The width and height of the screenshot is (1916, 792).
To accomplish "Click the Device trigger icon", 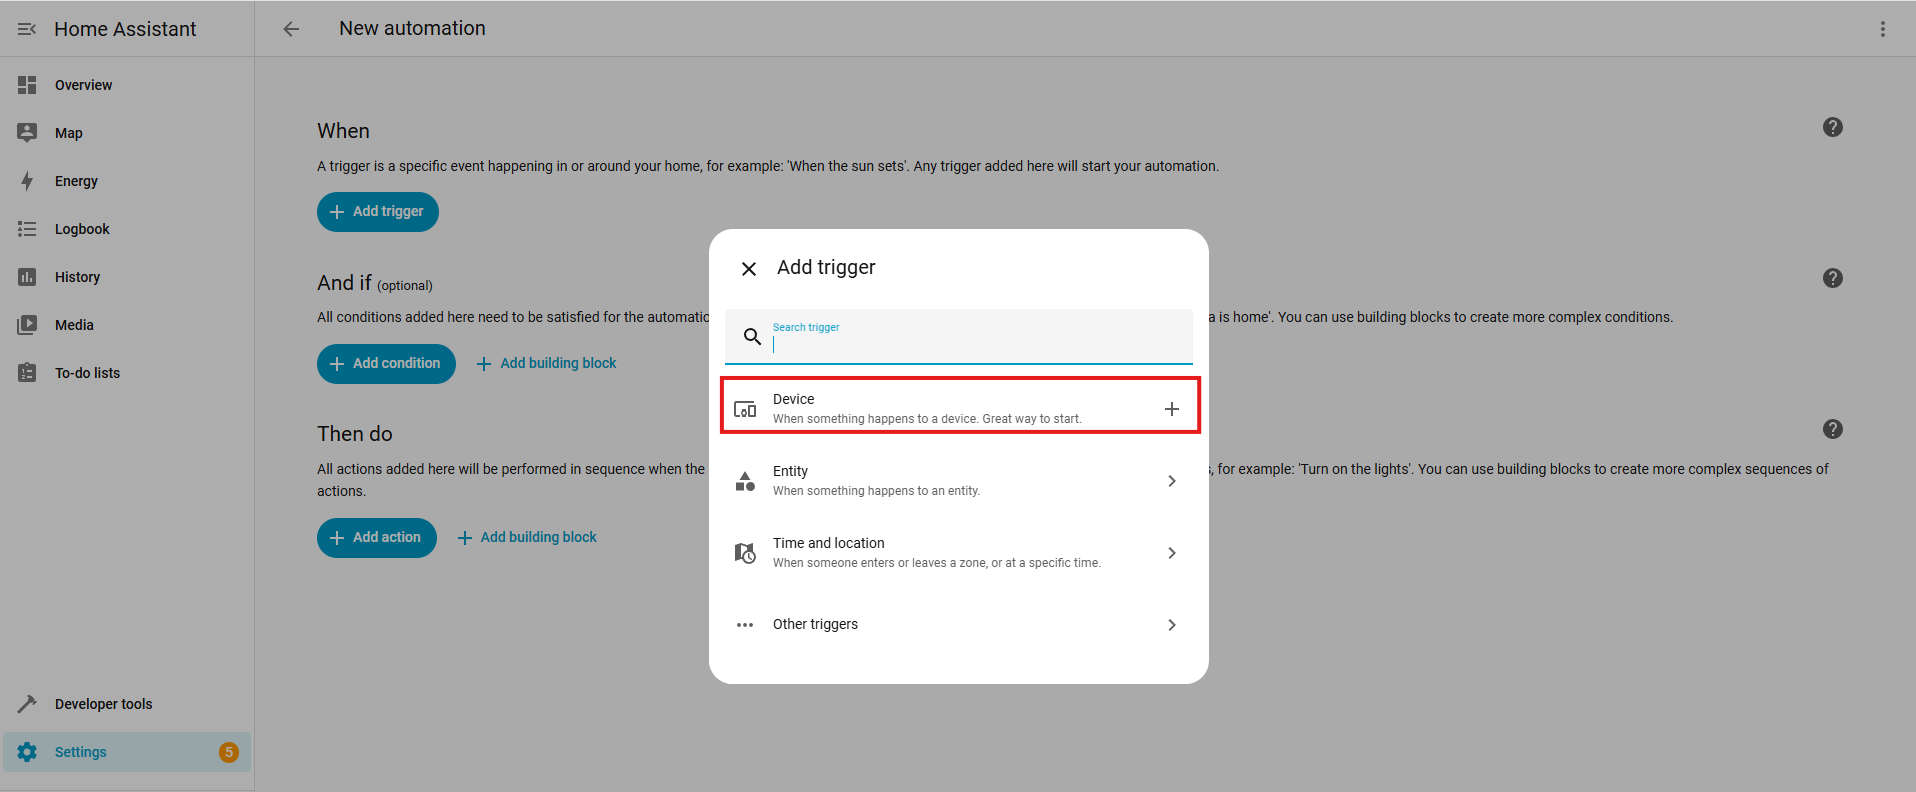I will pyautogui.click(x=745, y=409).
